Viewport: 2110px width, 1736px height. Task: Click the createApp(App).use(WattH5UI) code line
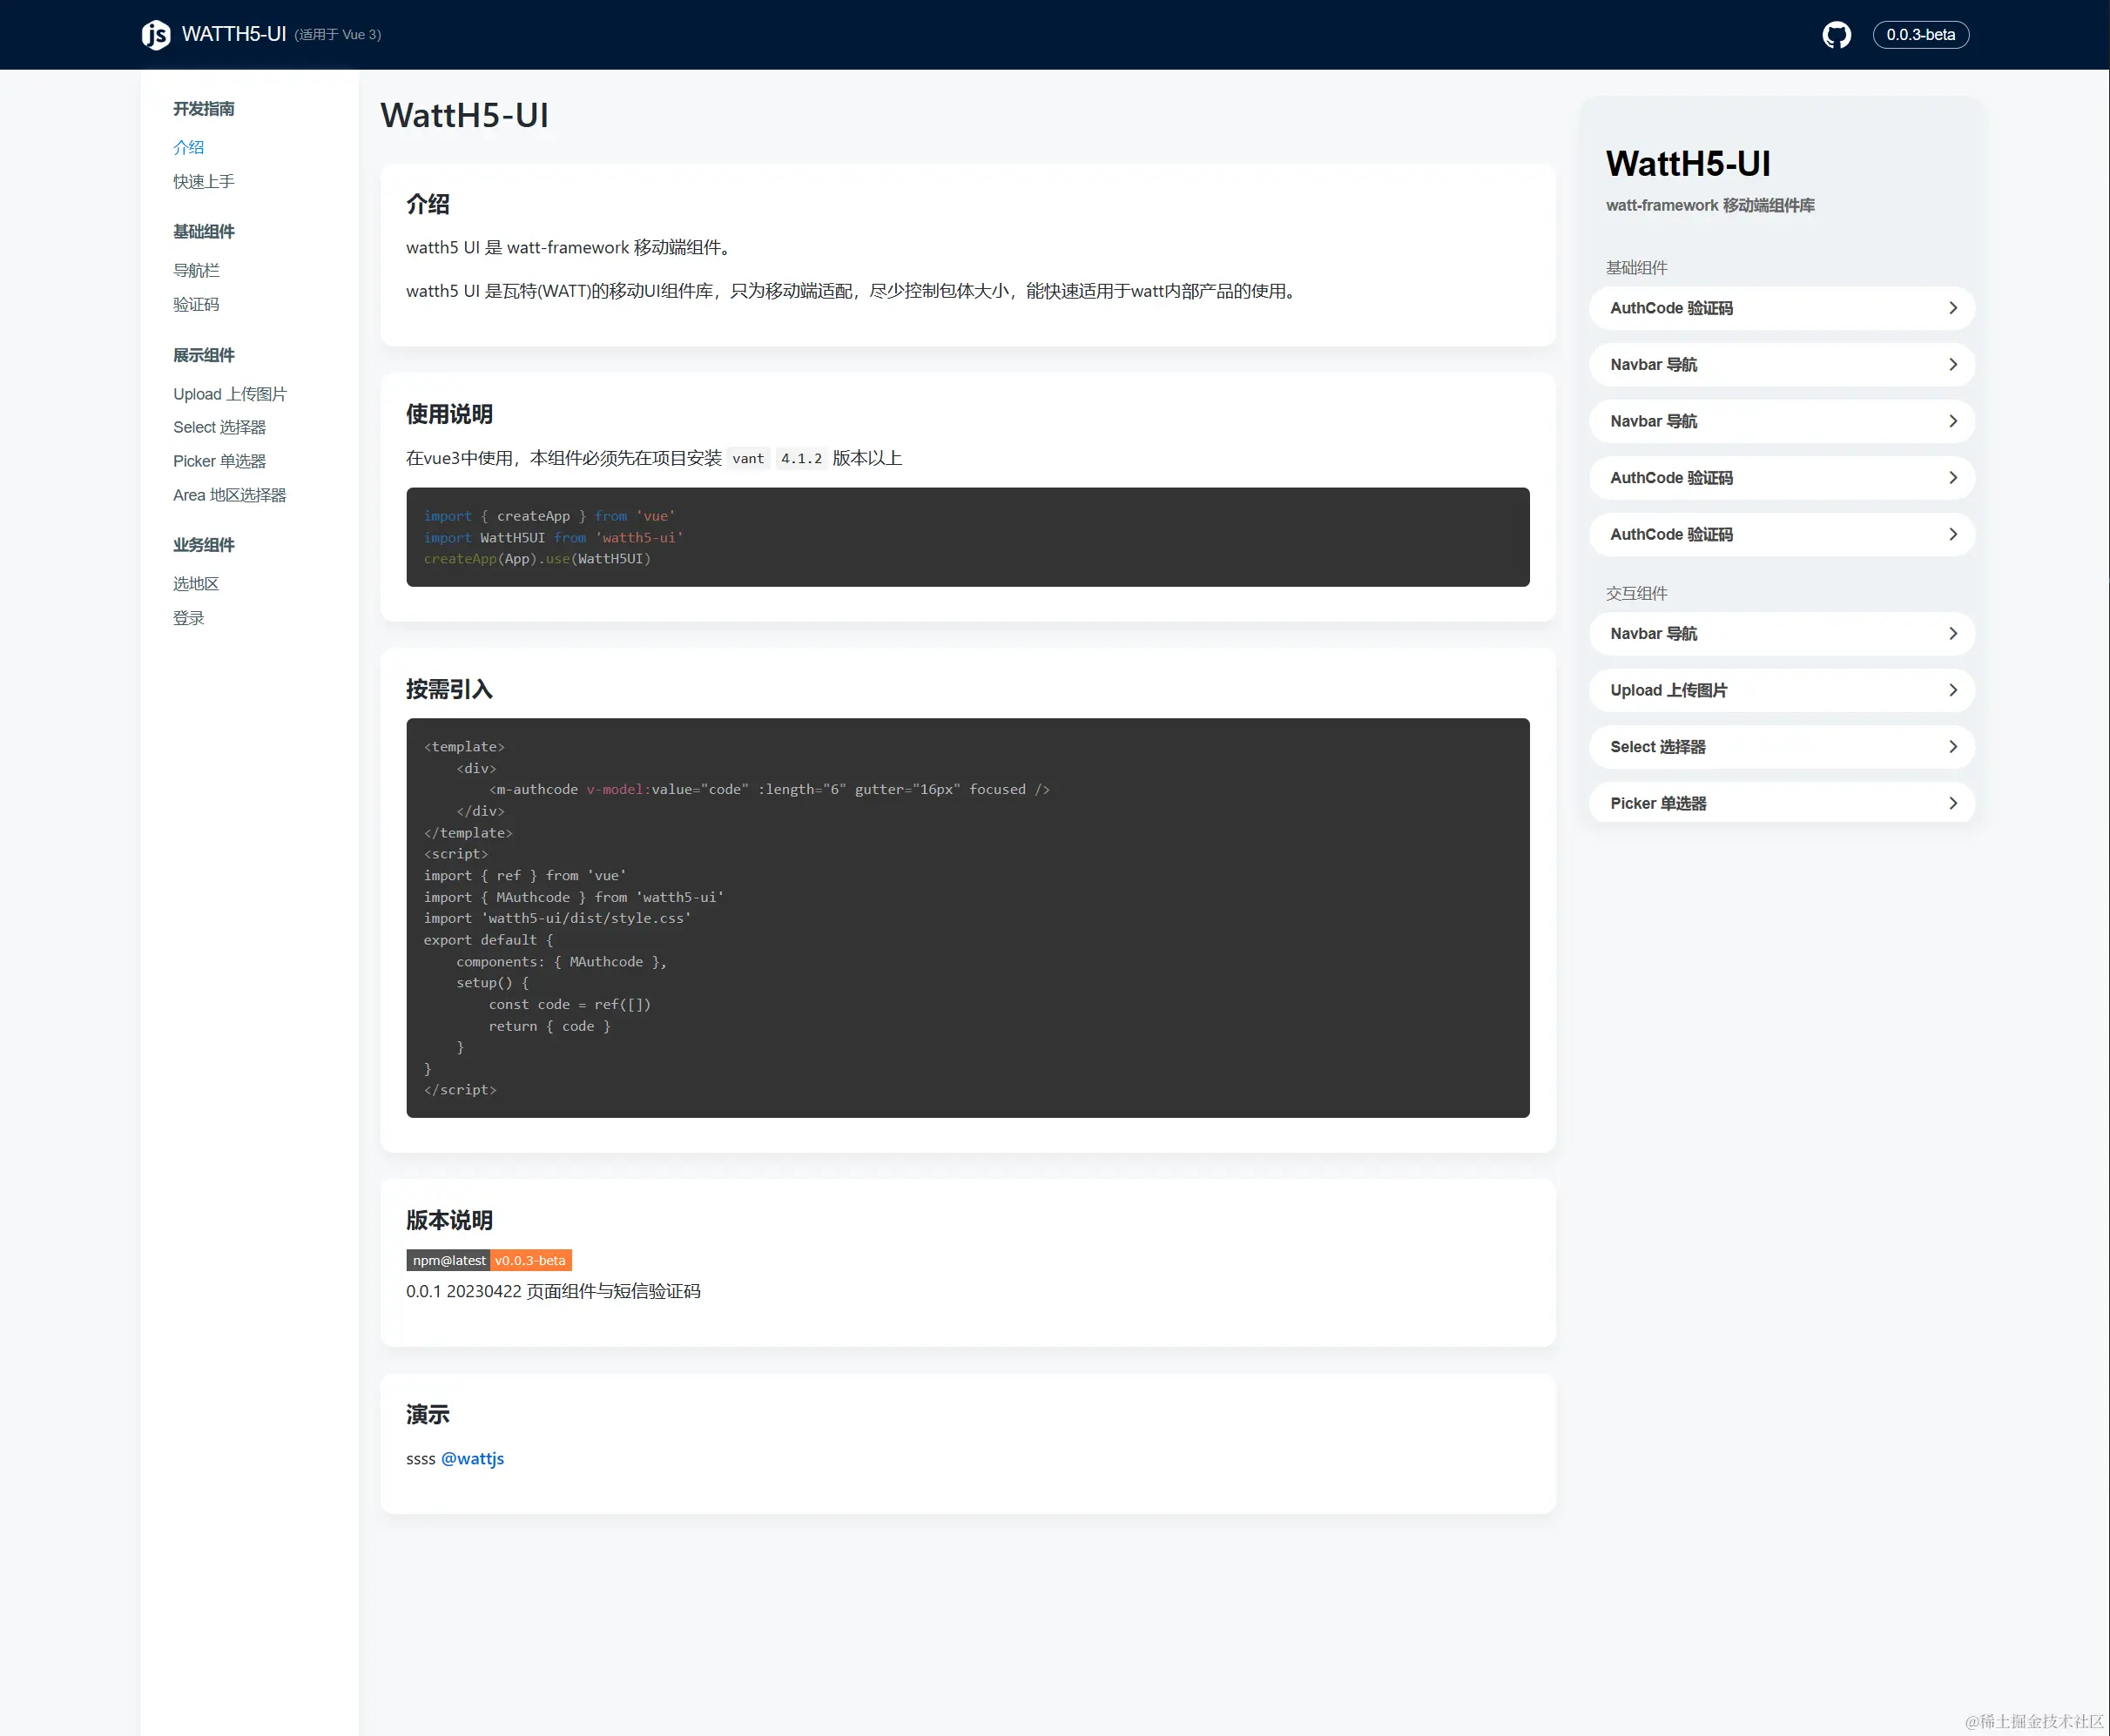(x=537, y=558)
